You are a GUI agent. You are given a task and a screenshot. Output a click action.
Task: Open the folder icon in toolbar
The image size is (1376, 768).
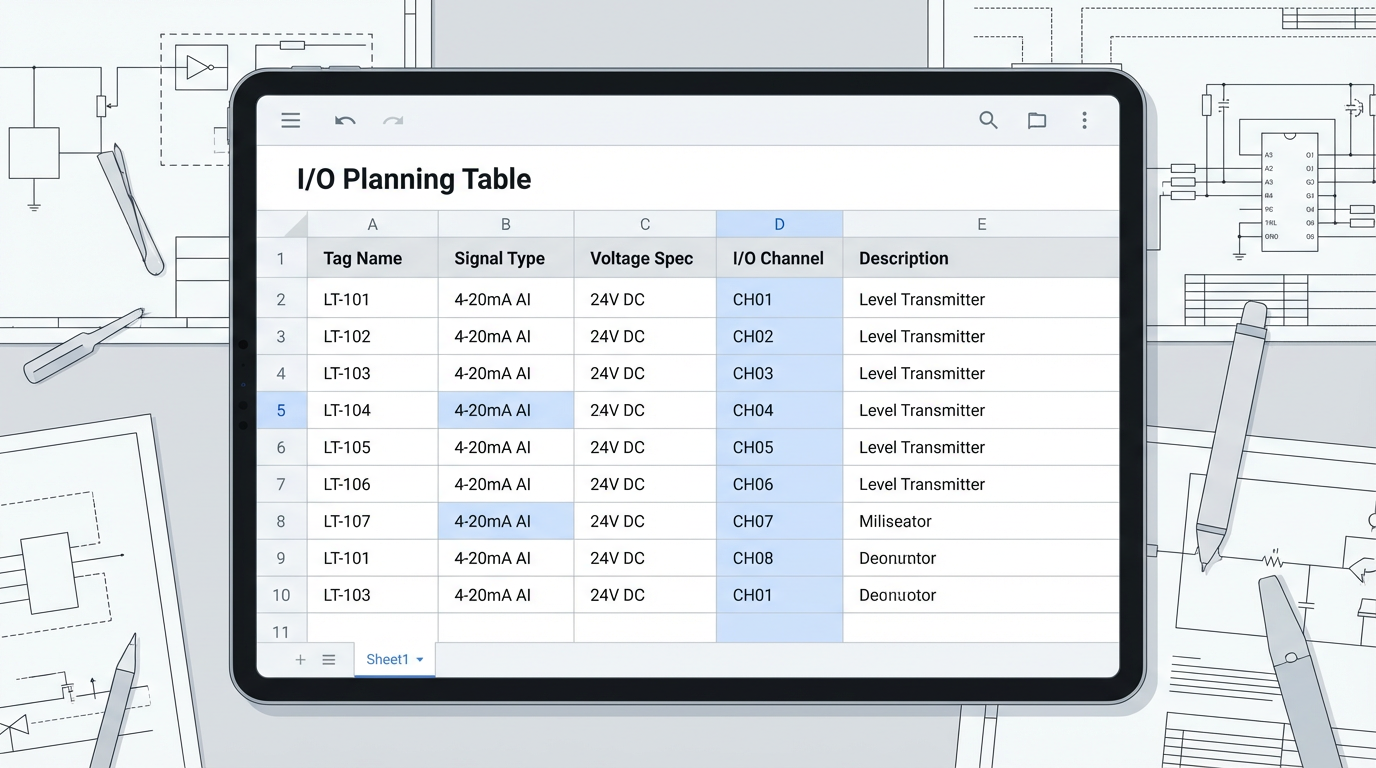1037,121
